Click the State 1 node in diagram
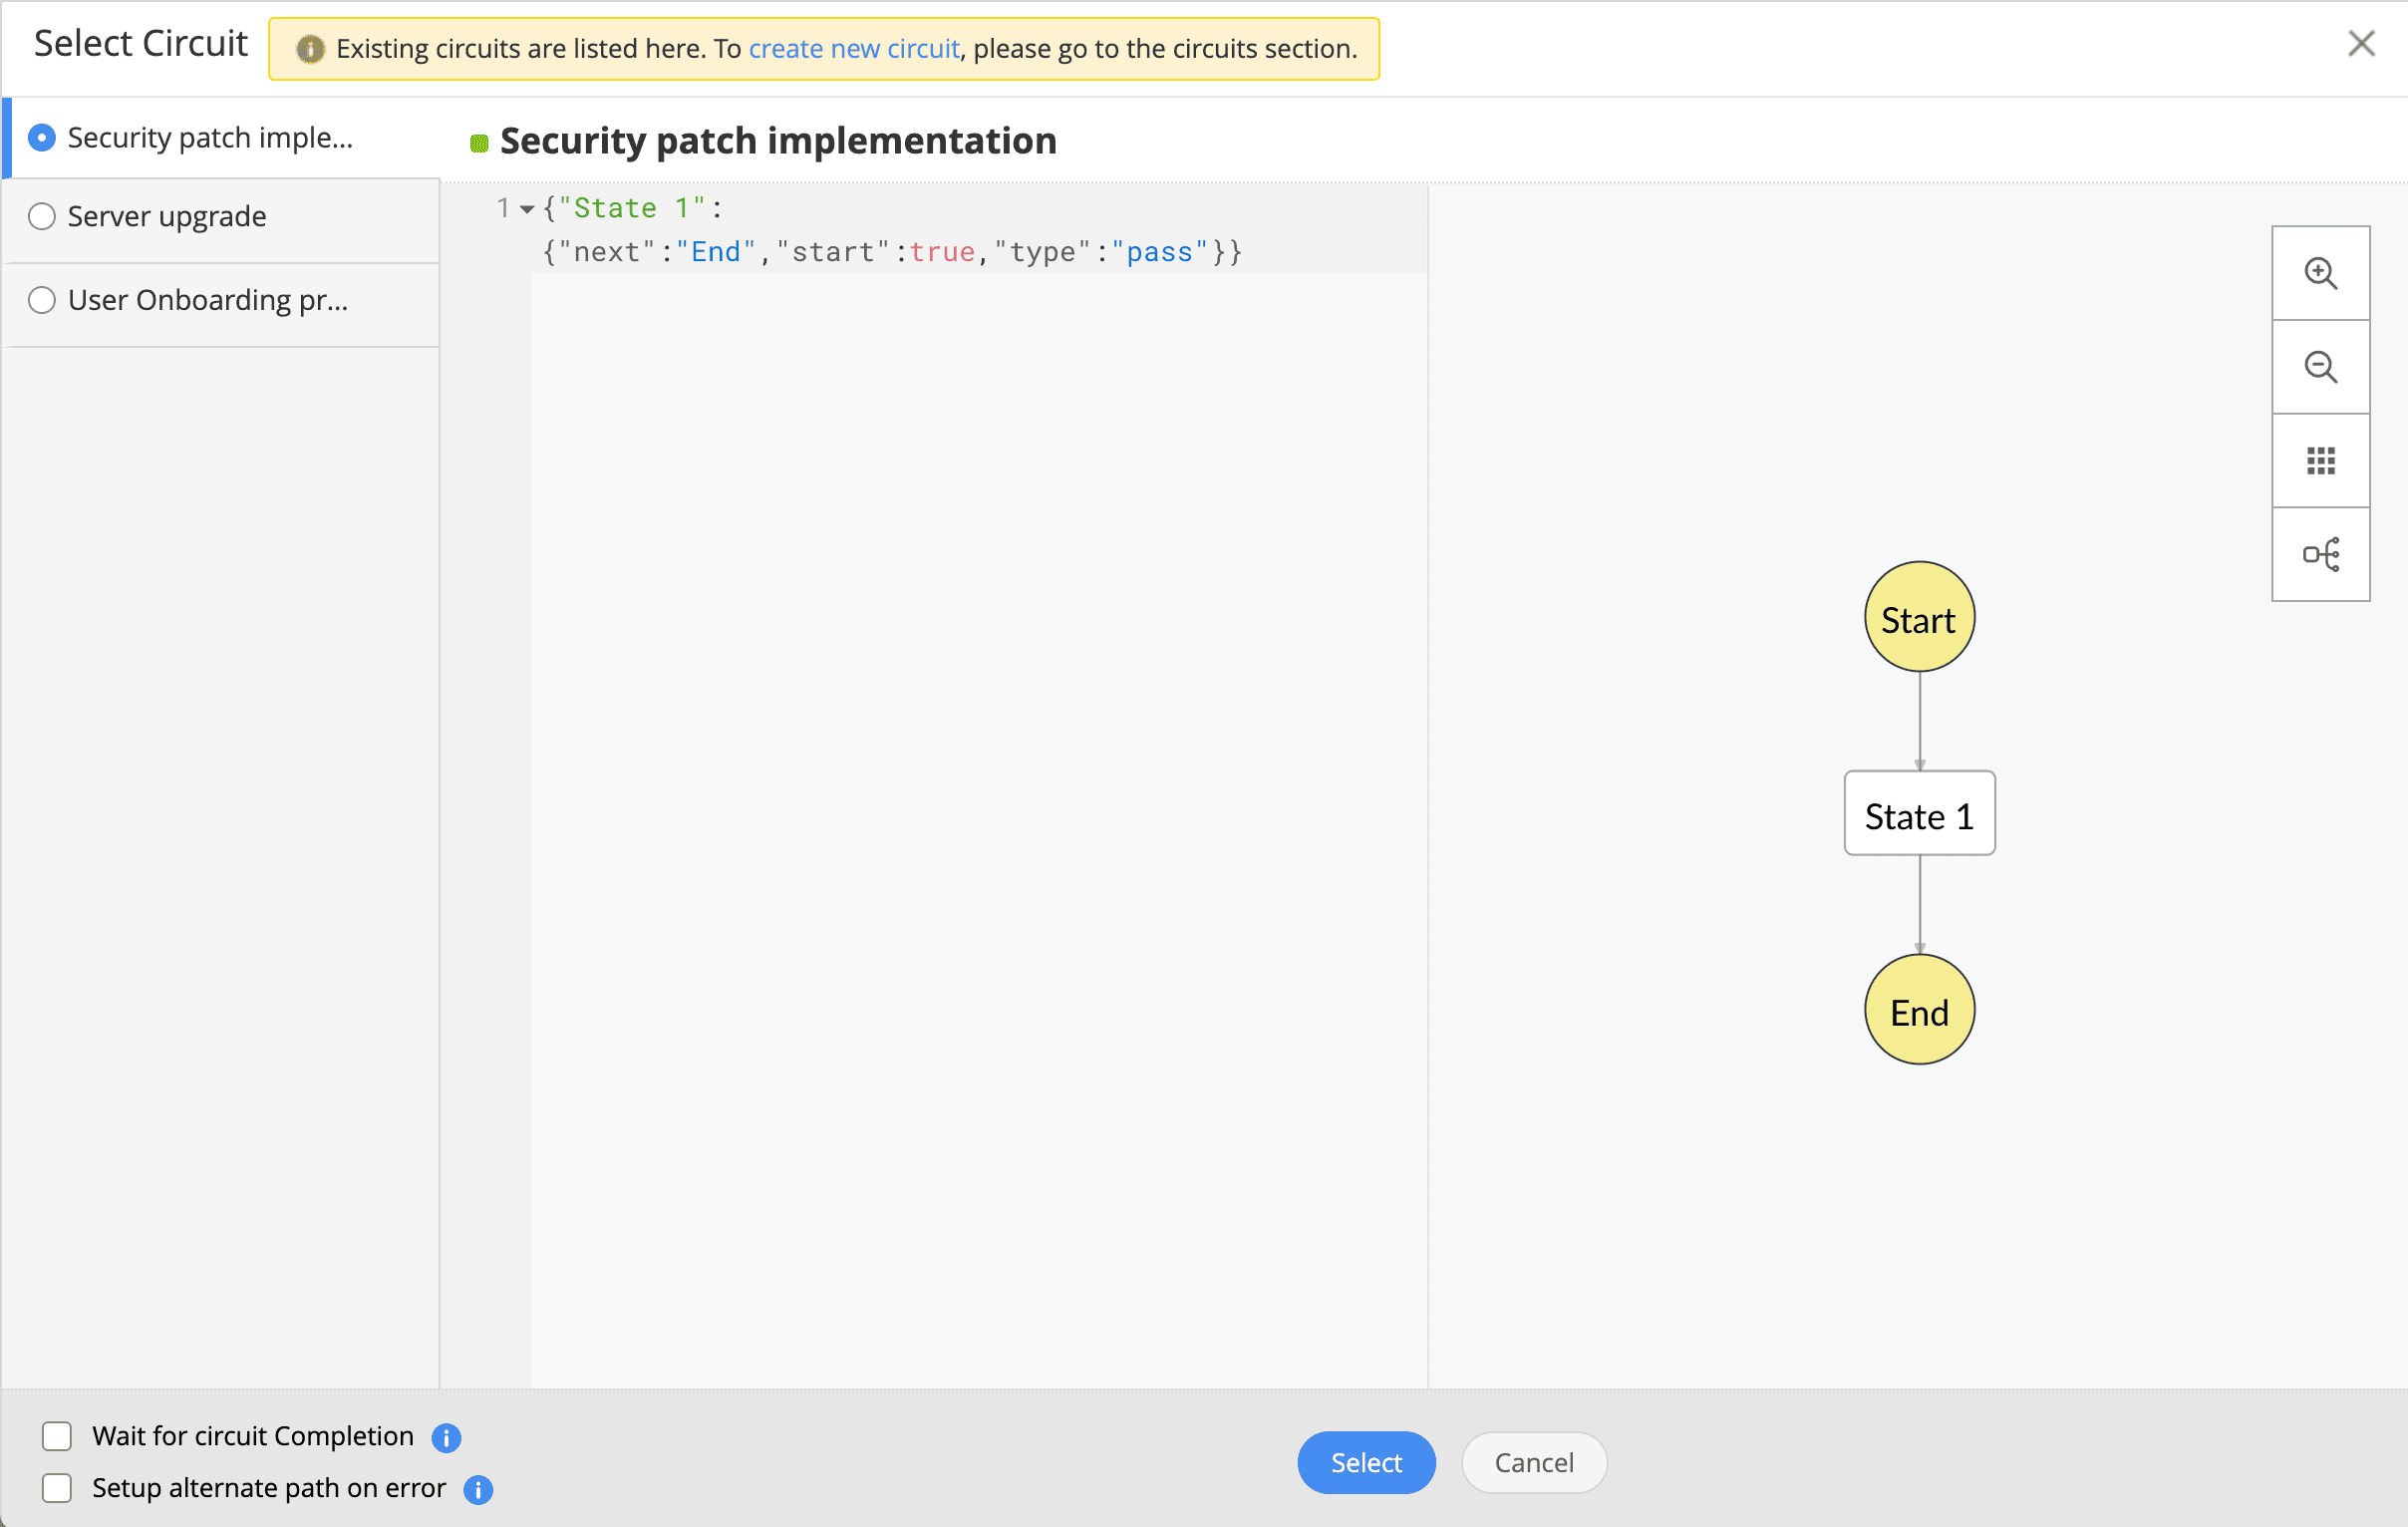 (1918, 814)
